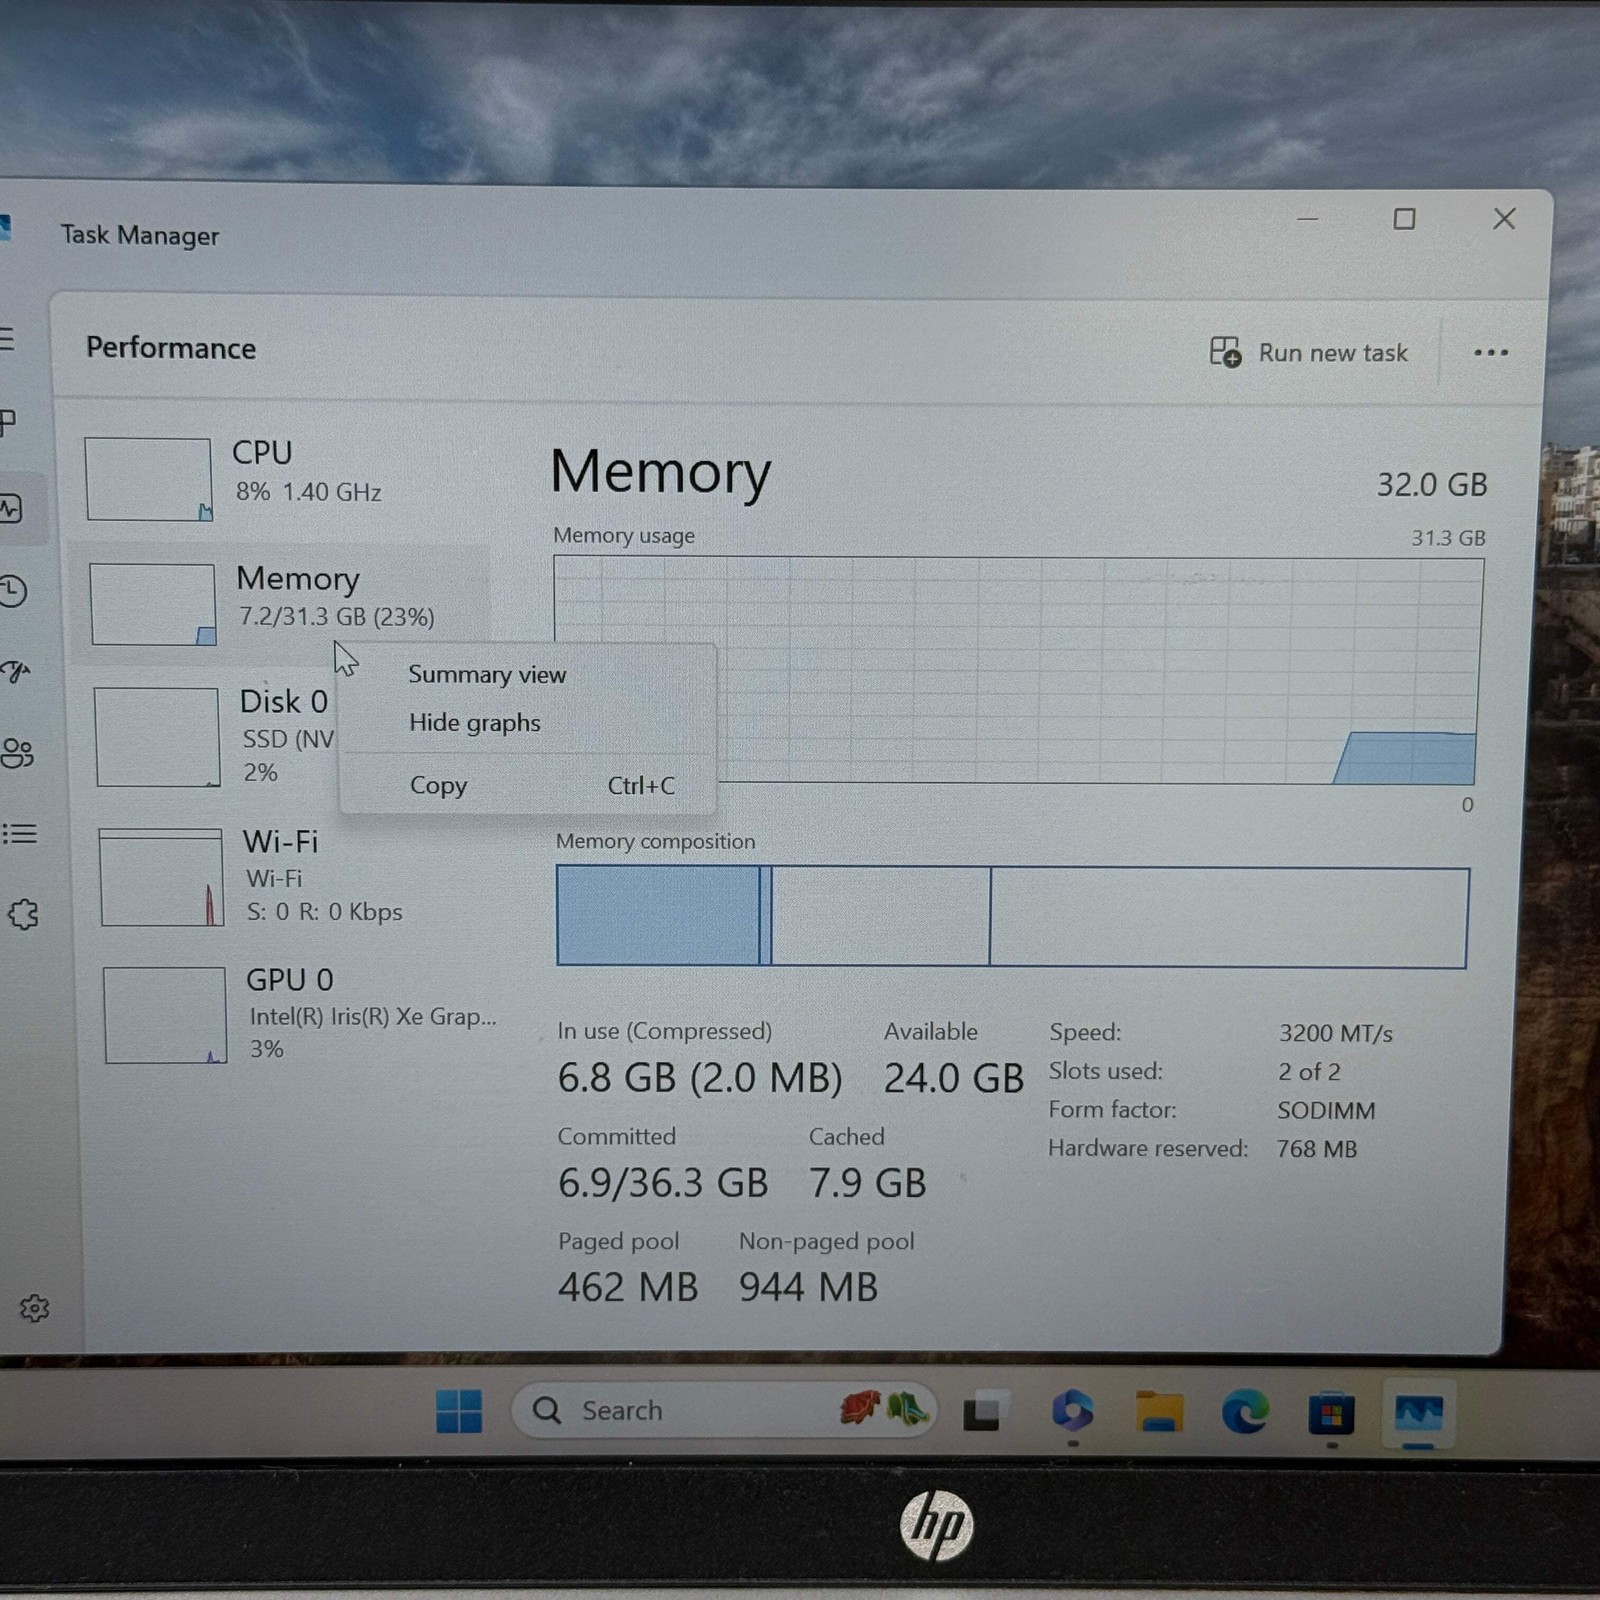Screen dimensions: 1600x1600
Task: Open the Details list sidebar icon
Action: point(19,833)
